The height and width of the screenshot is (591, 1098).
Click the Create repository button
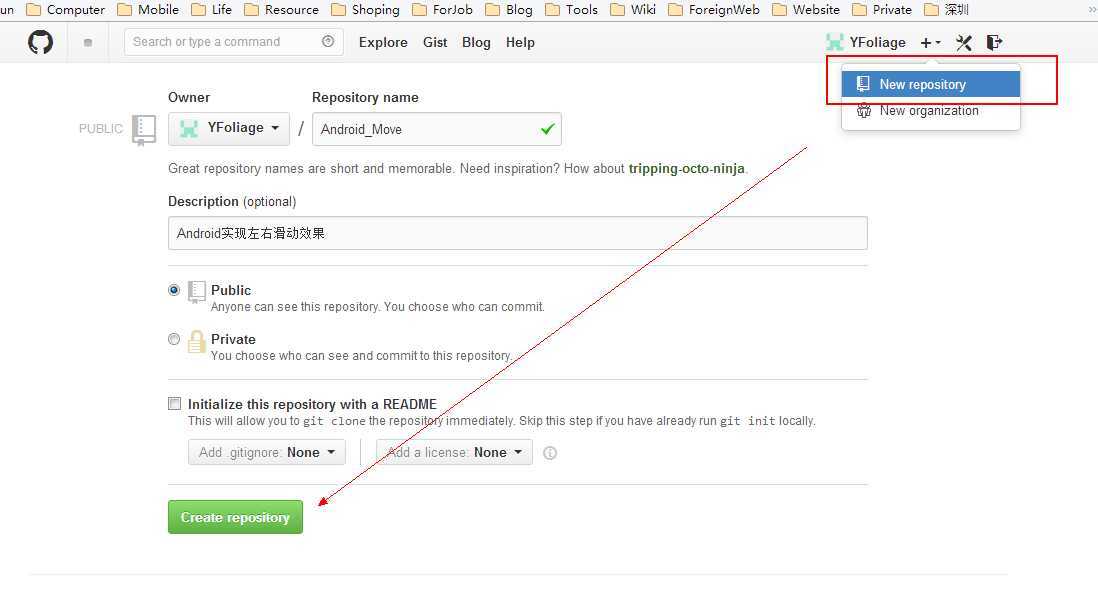235,517
